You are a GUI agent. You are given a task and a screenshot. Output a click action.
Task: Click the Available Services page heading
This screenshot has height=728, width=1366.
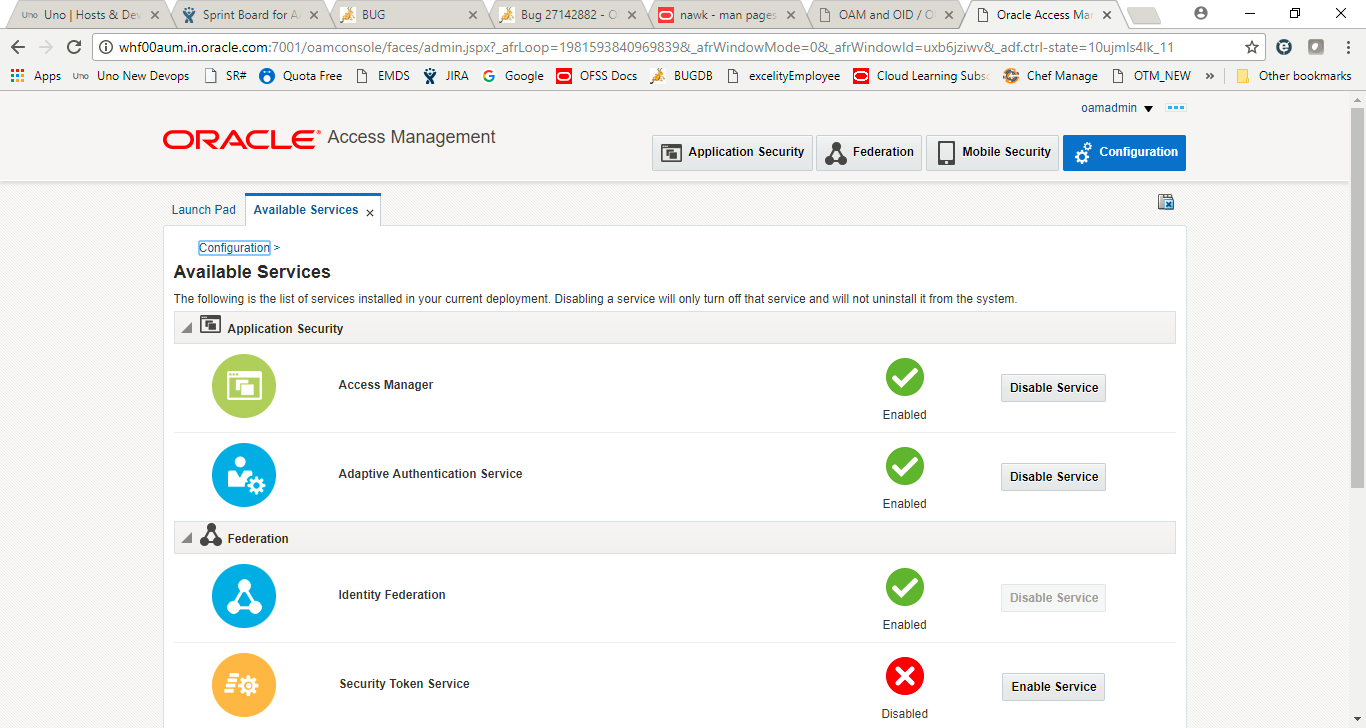coord(252,272)
